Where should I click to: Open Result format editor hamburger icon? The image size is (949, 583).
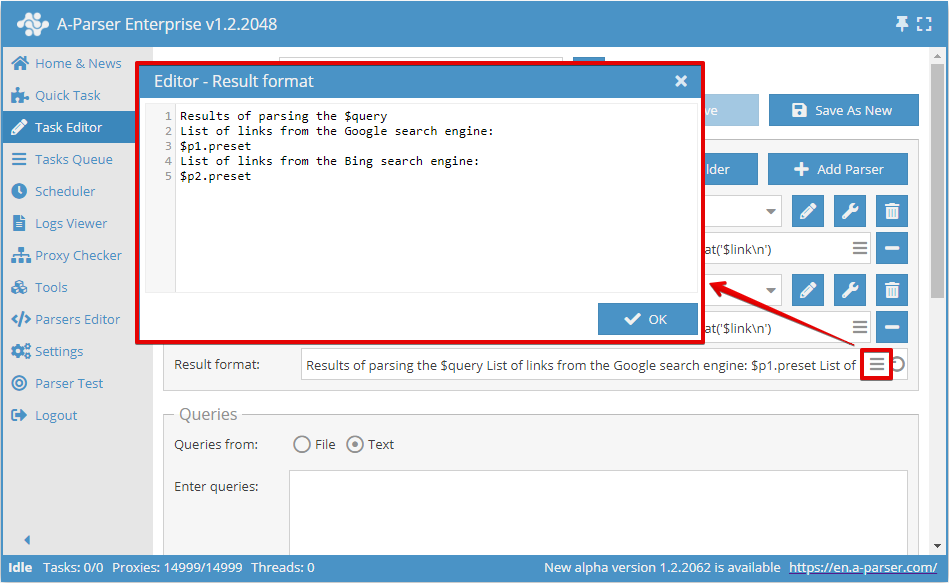(876, 365)
